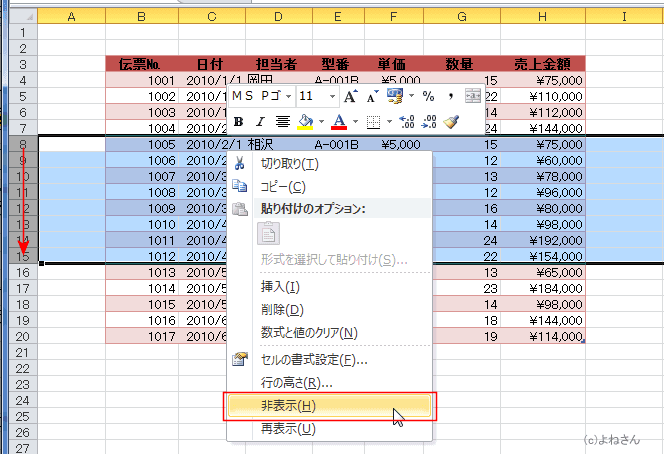Expand borders dropdown arrow
Screen dimensions: 664x454
[389, 122]
